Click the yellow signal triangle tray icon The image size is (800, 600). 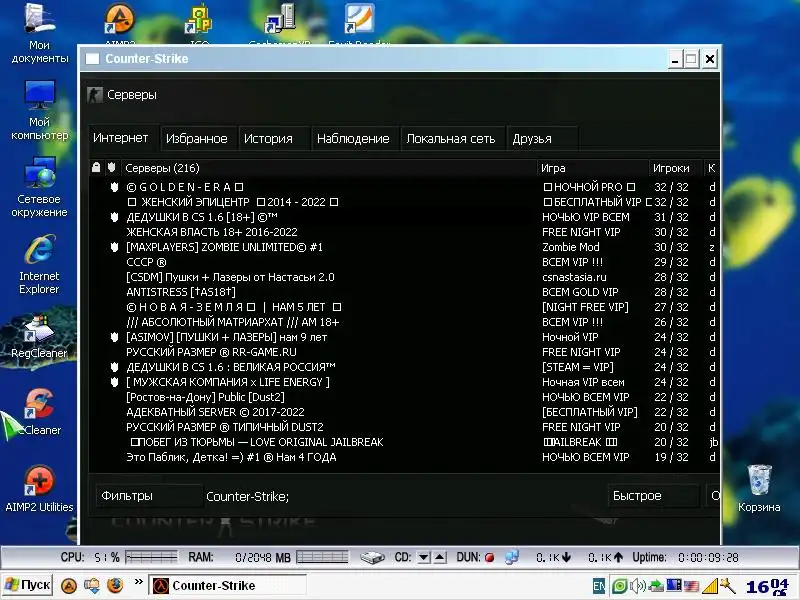click(x=710, y=586)
